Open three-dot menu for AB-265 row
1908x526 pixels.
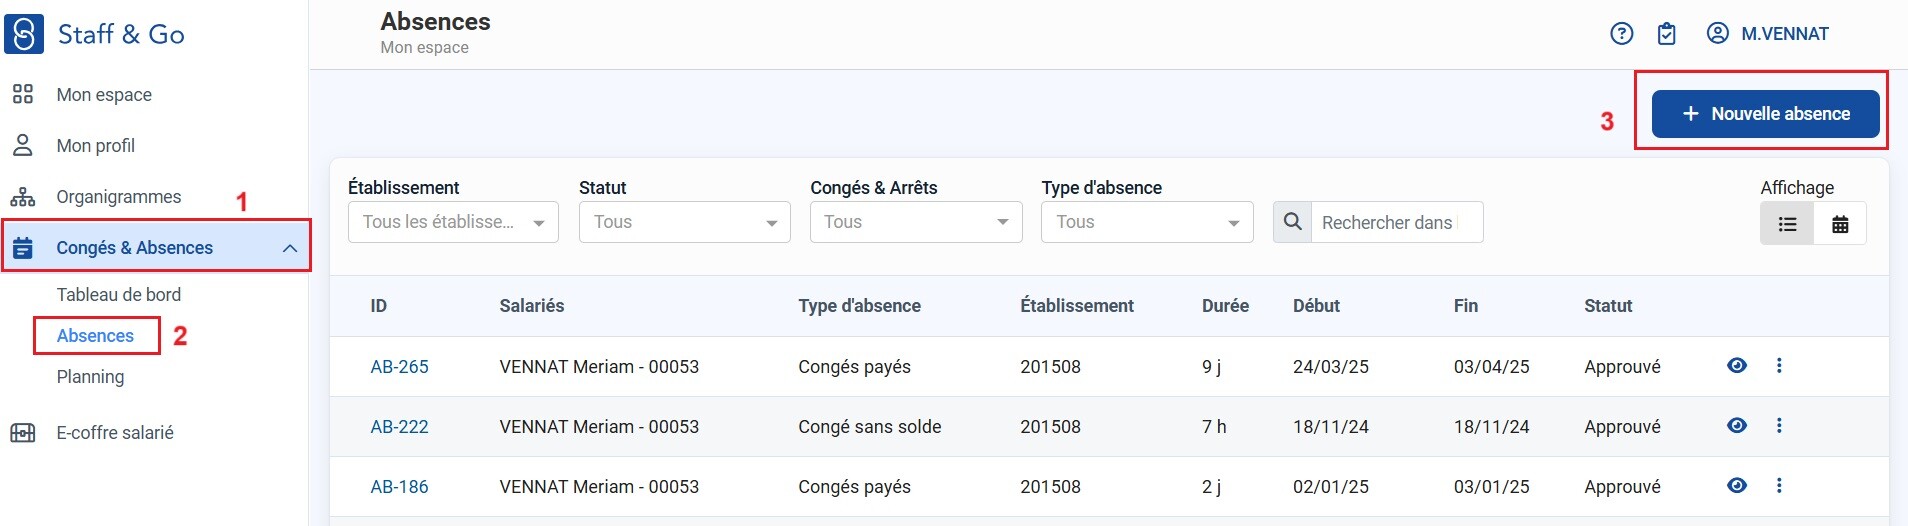(x=1778, y=366)
